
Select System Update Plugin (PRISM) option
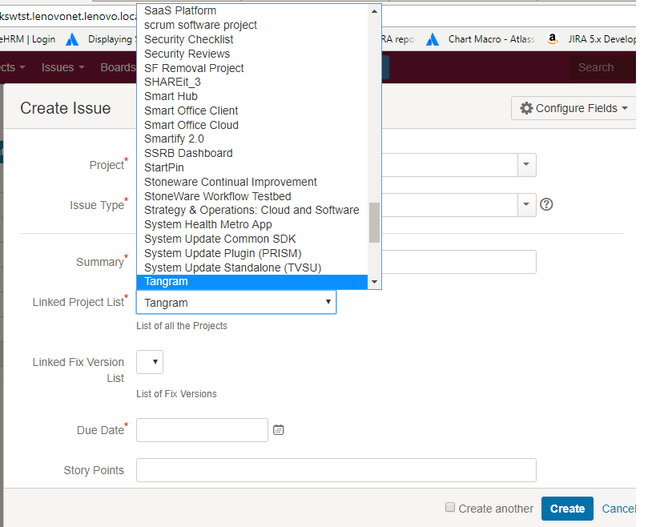(x=252, y=253)
